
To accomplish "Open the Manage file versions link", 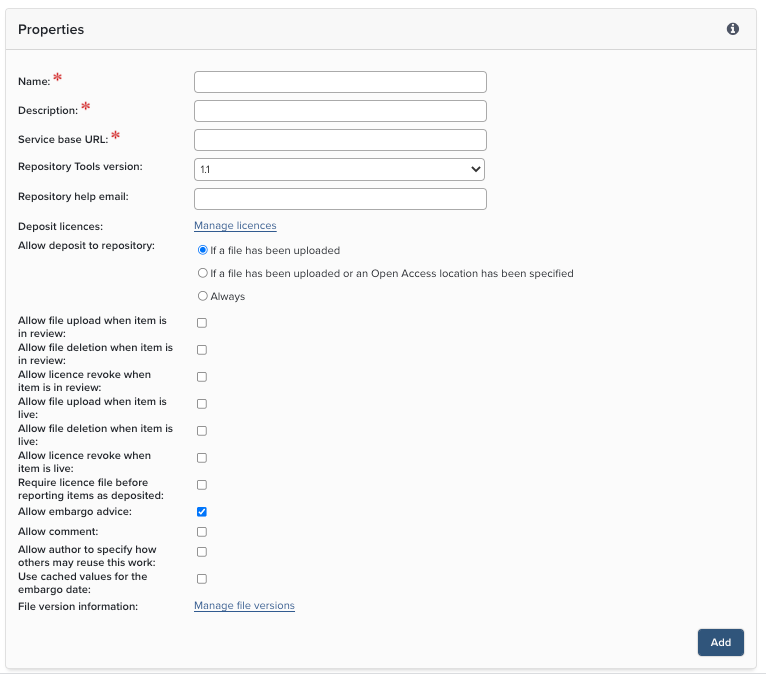I will [244, 606].
